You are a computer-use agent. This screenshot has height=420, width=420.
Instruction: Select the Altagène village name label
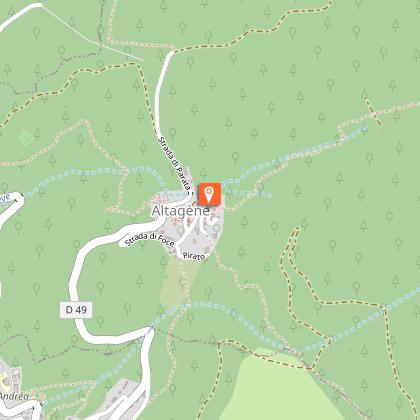(181, 211)
